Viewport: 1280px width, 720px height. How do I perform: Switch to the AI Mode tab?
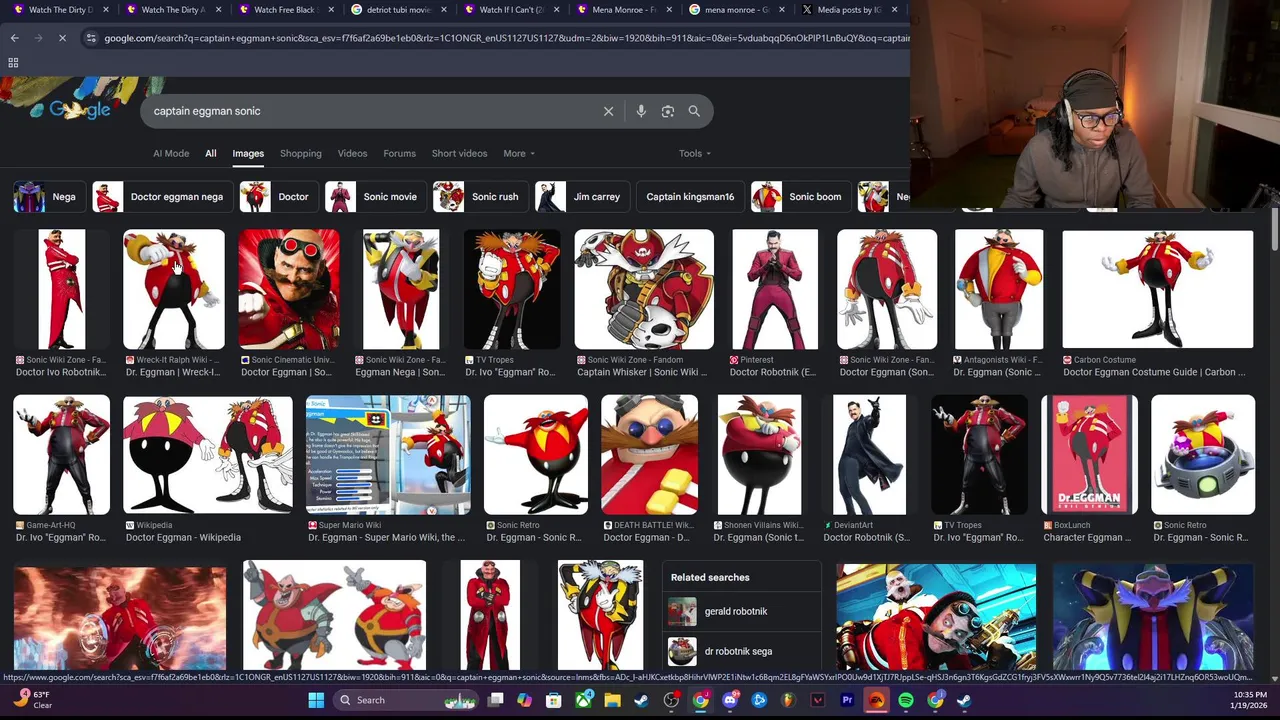tap(171, 153)
